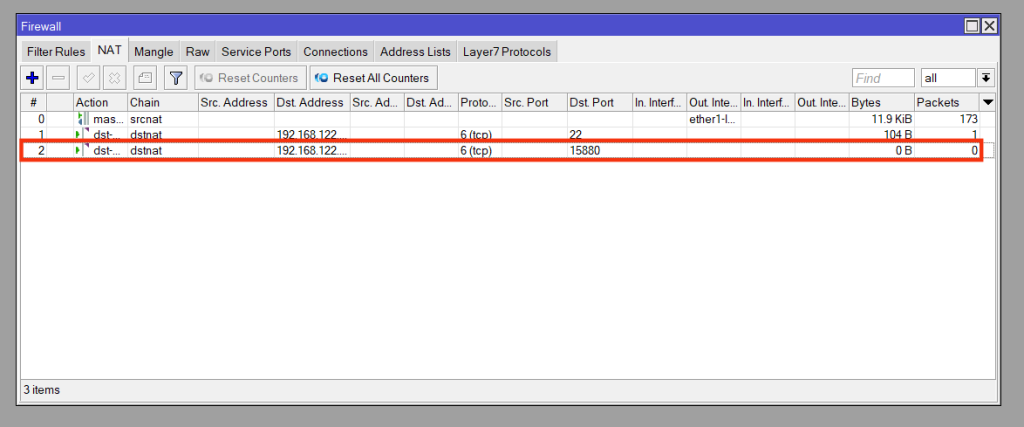
Task: Click the checkmark enable rule icon
Action: click(88, 78)
